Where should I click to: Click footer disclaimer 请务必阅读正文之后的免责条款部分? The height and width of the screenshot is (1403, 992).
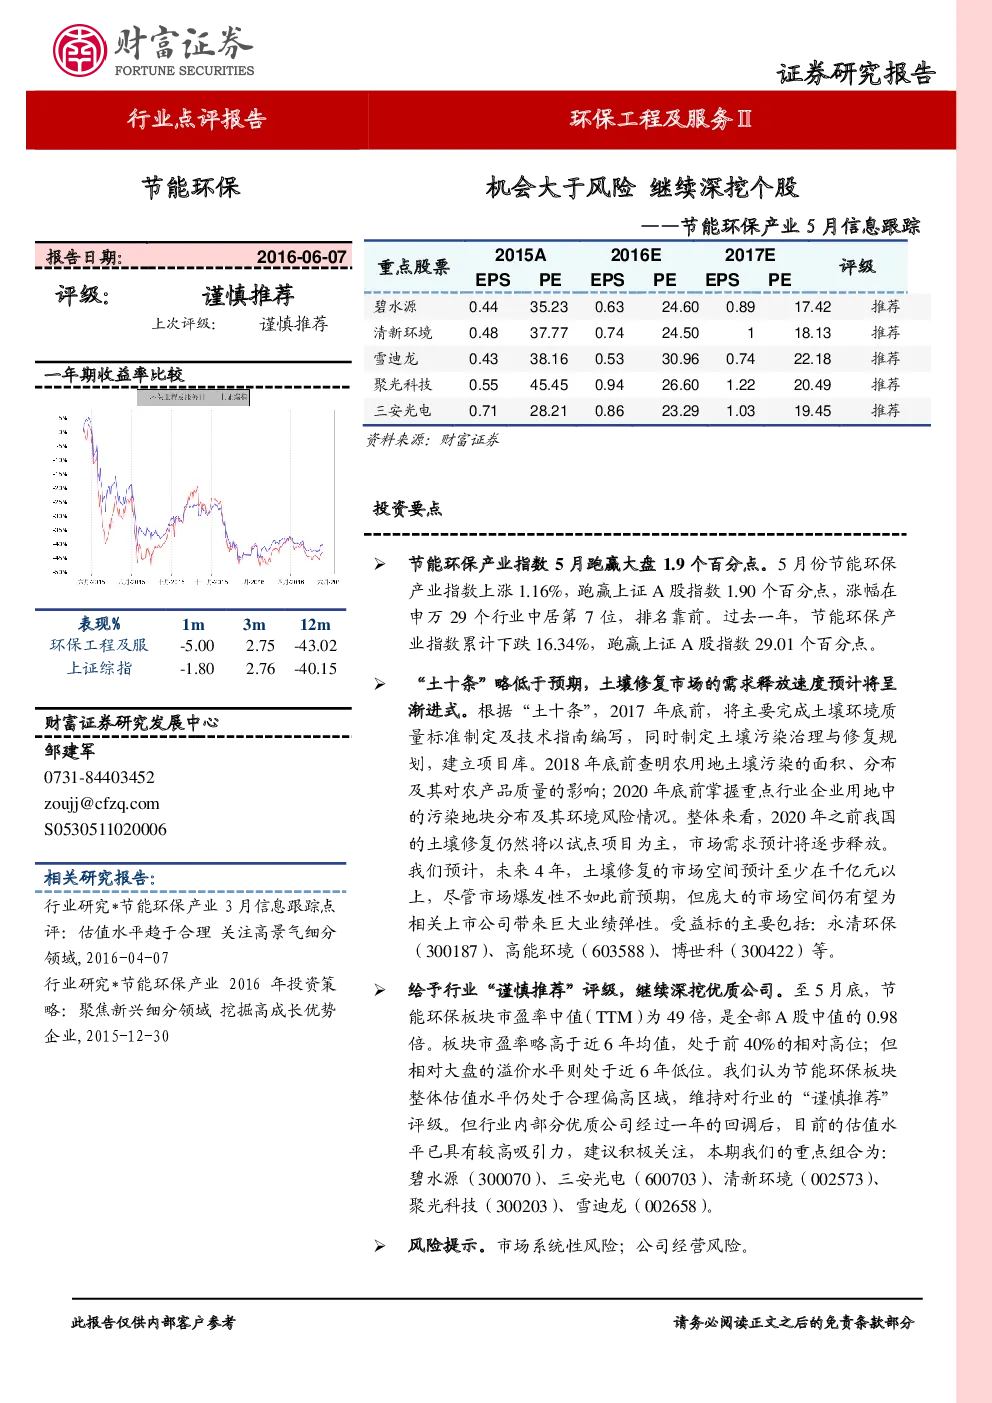794,1322
